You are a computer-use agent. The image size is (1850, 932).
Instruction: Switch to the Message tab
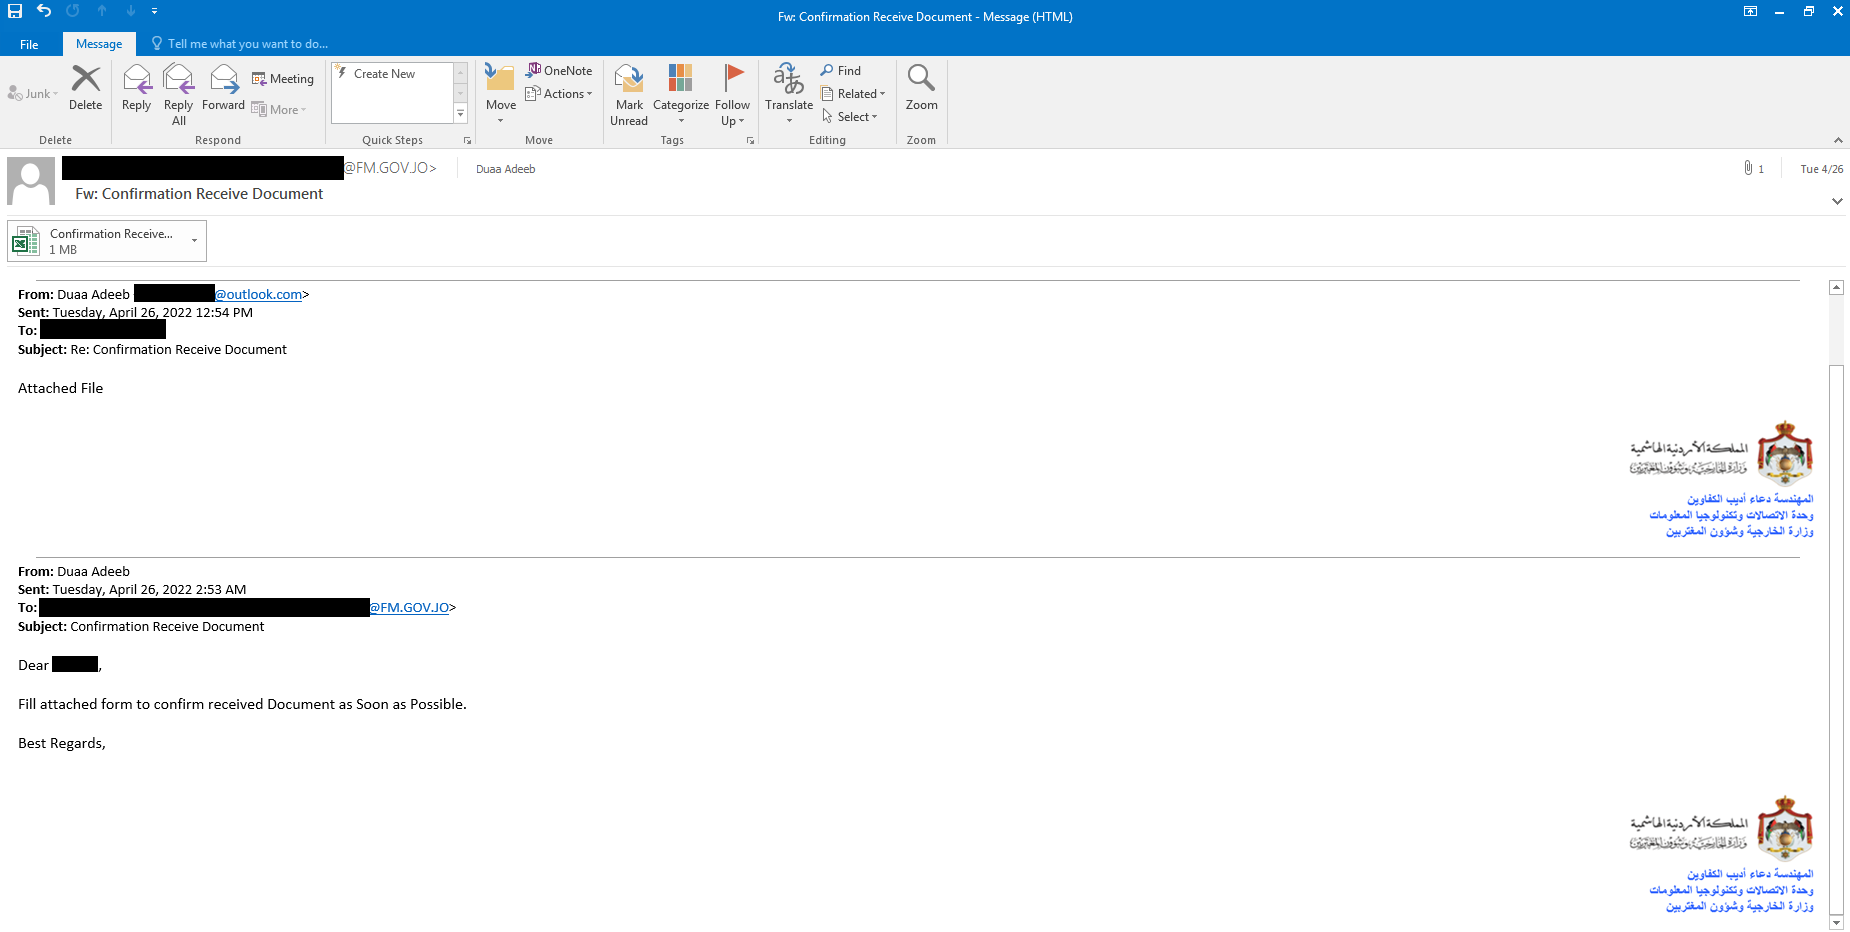(99, 44)
